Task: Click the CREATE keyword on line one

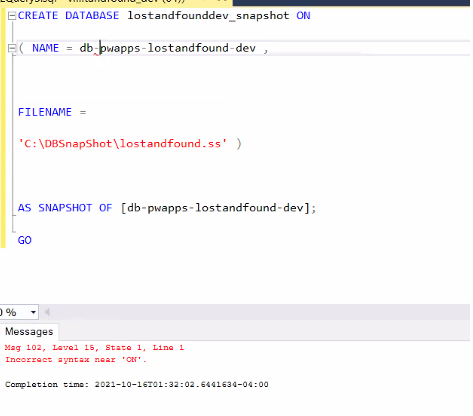Action: coord(38,16)
